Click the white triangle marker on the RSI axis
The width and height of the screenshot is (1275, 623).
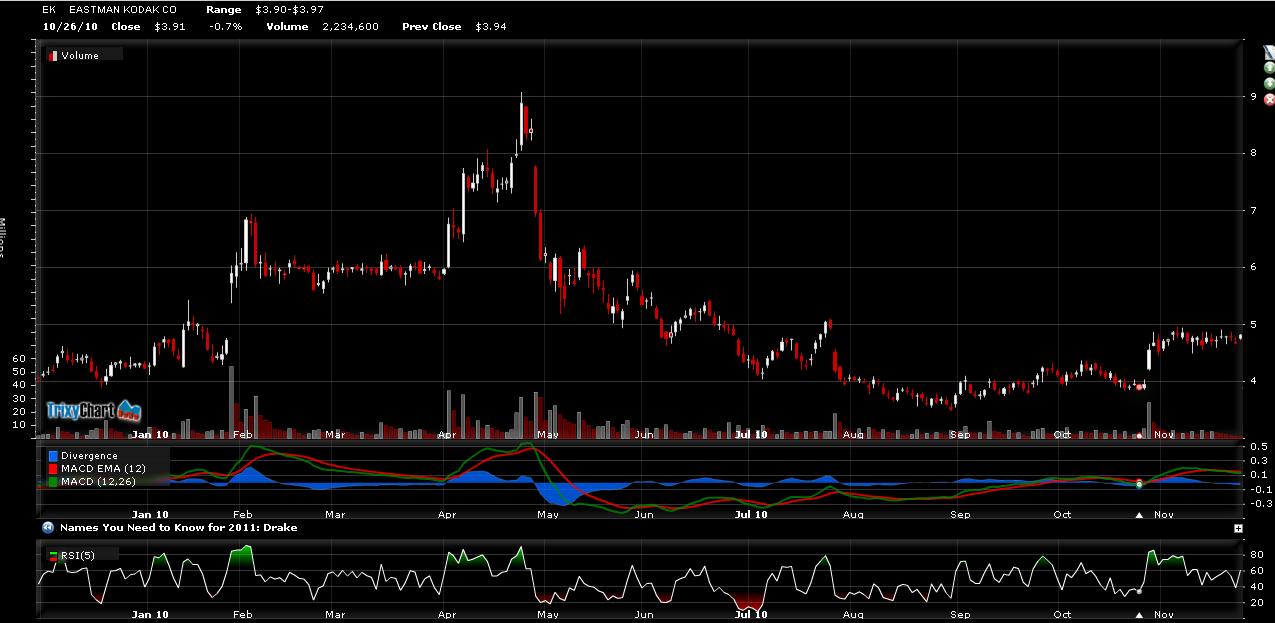click(x=1139, y=615)
